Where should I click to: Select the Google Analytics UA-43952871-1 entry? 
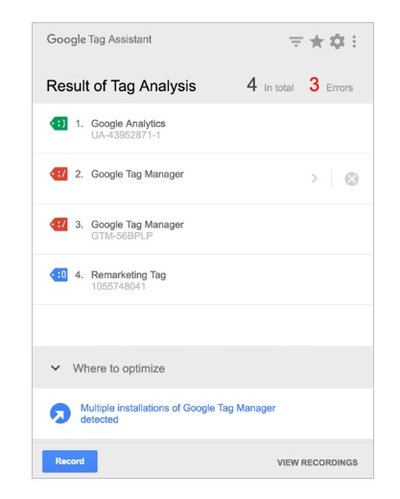[203, 128]
